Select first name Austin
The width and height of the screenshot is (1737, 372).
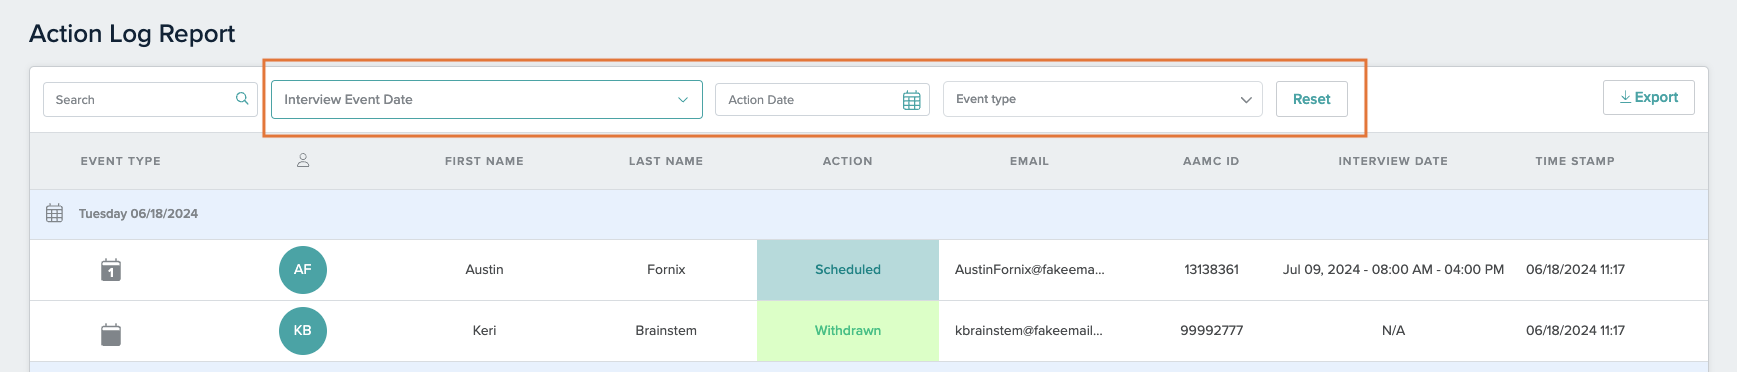pyautogui.click(x=484, y=270)
